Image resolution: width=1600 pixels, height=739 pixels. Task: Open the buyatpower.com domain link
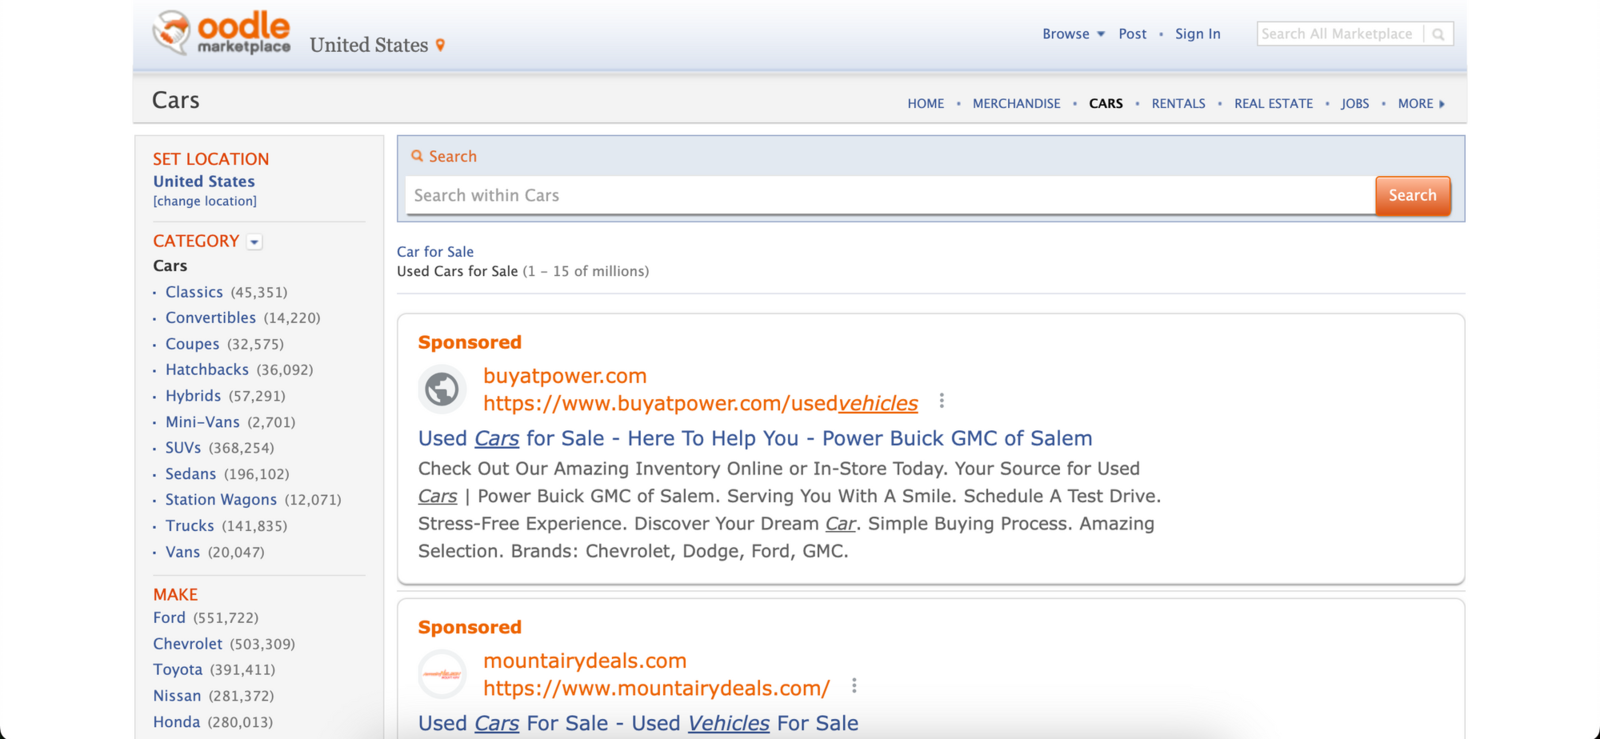point(565,376)
